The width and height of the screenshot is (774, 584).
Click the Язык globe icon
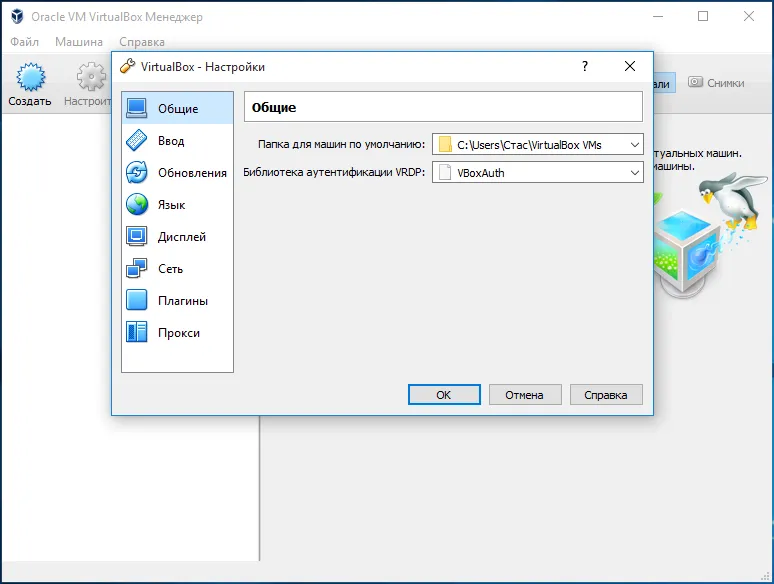coord(136,204)
